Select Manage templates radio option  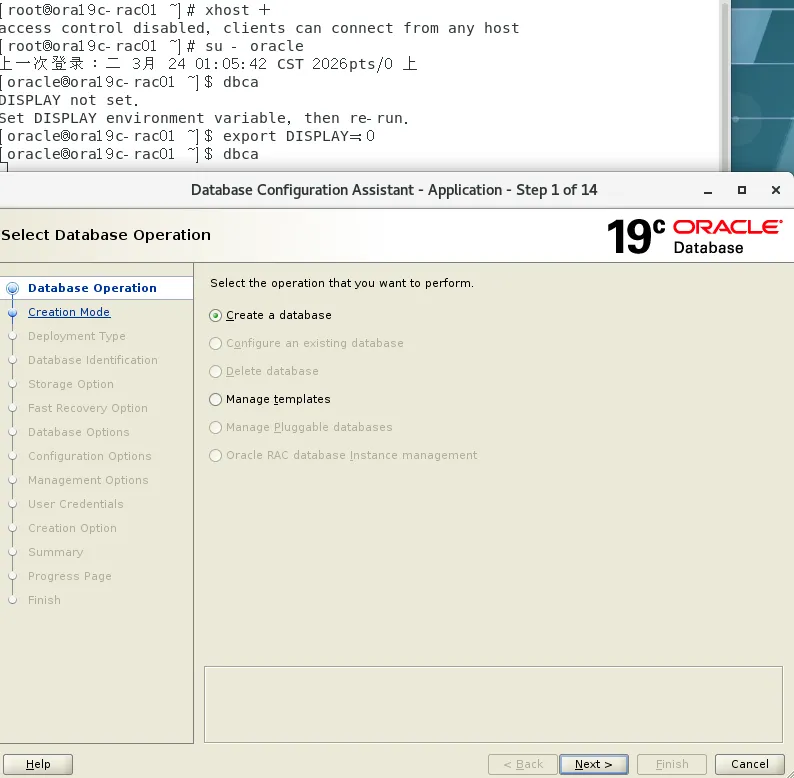(215, 400)
